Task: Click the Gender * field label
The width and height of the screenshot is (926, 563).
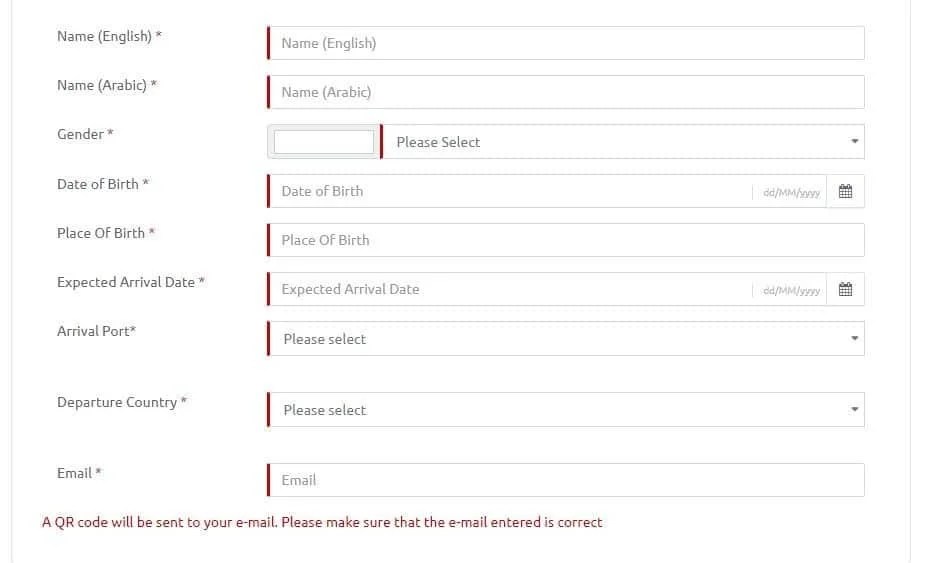Action: point(85,134)
